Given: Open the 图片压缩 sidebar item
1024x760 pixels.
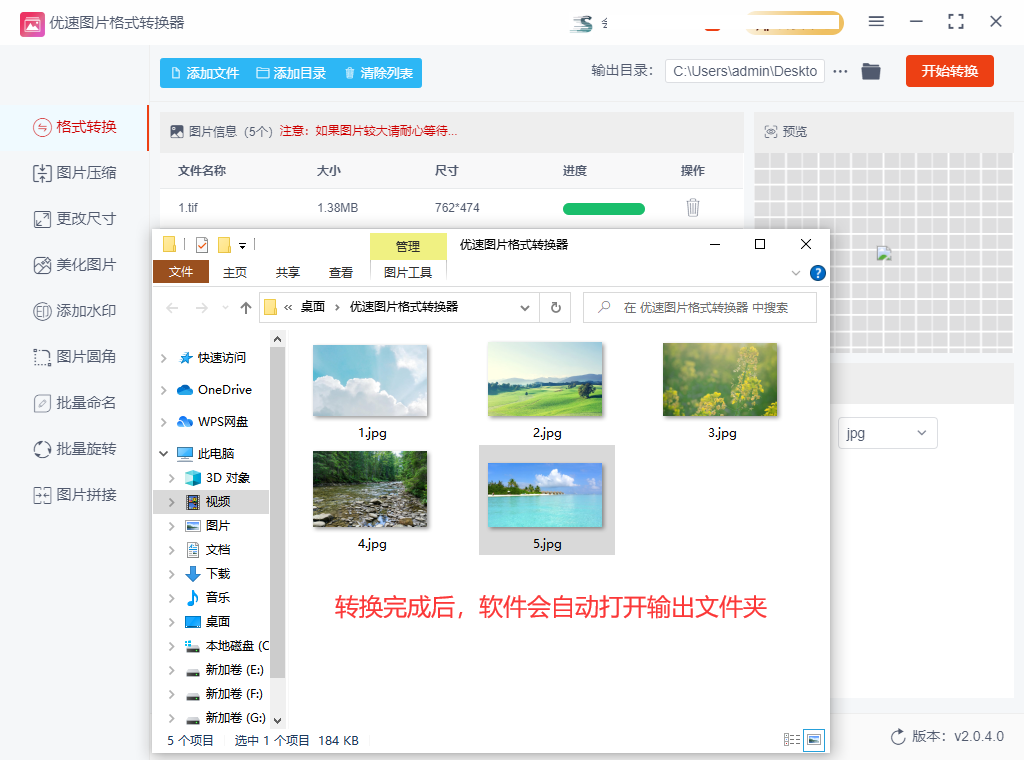Looking at the screenshot, I should click(74, 173).
